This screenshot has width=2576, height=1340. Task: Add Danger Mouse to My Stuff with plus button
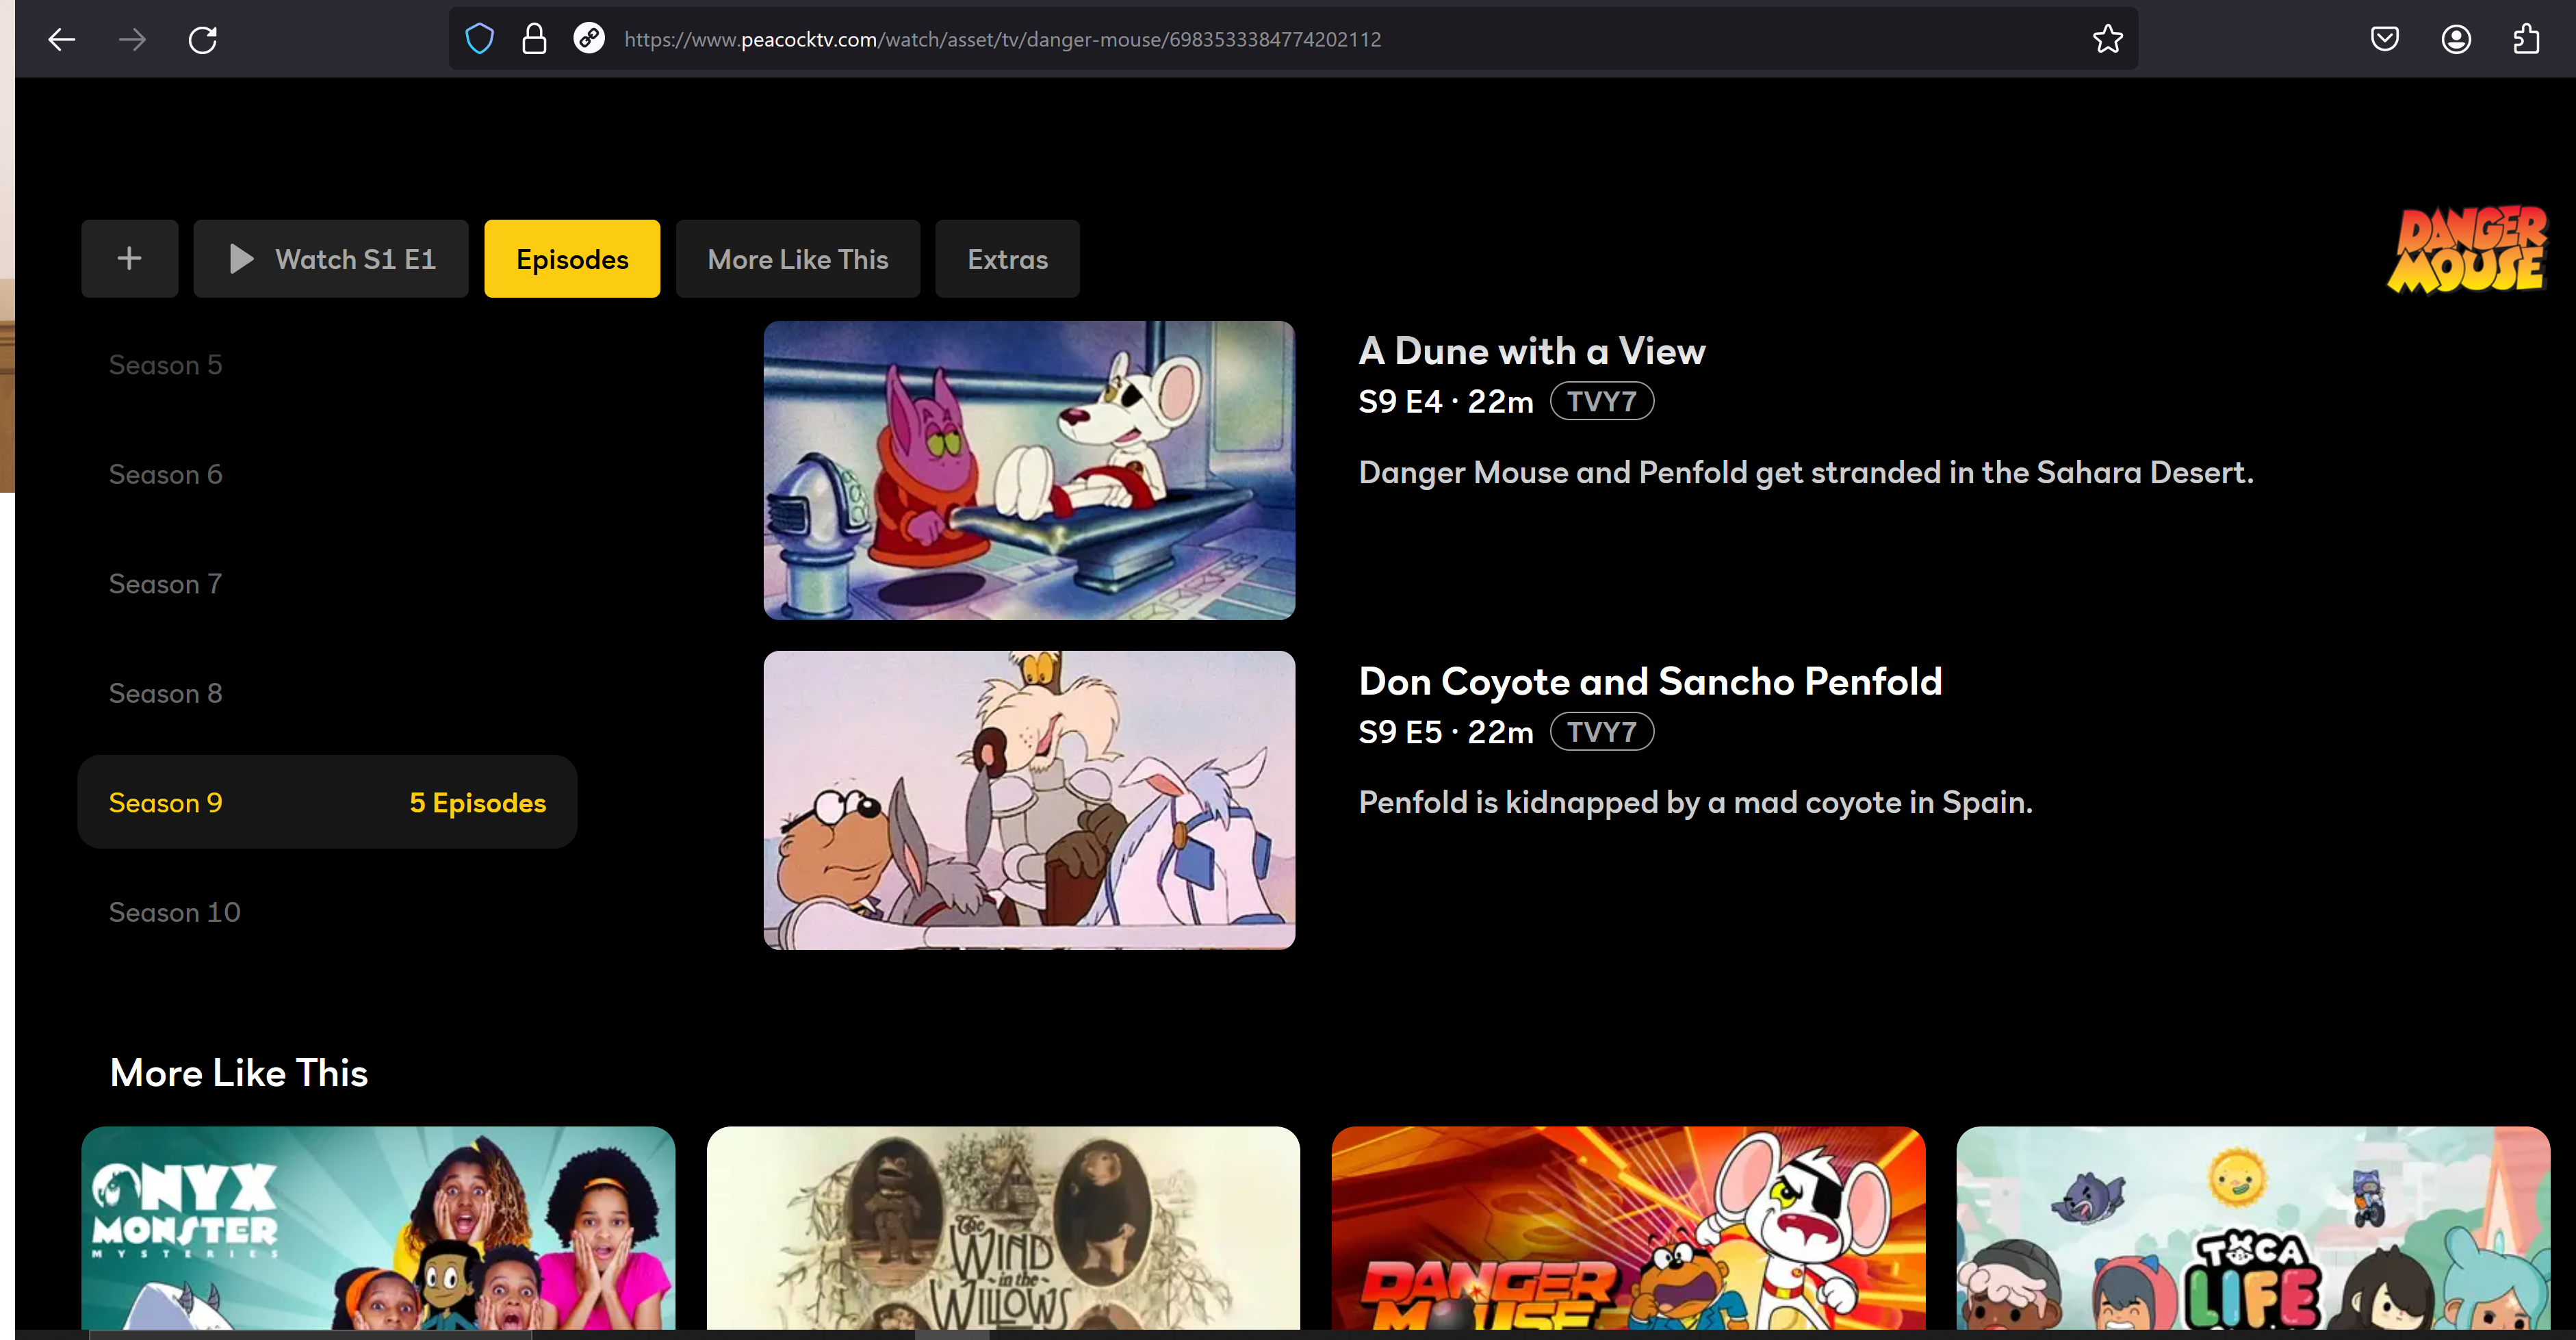[x=129, y=258]
